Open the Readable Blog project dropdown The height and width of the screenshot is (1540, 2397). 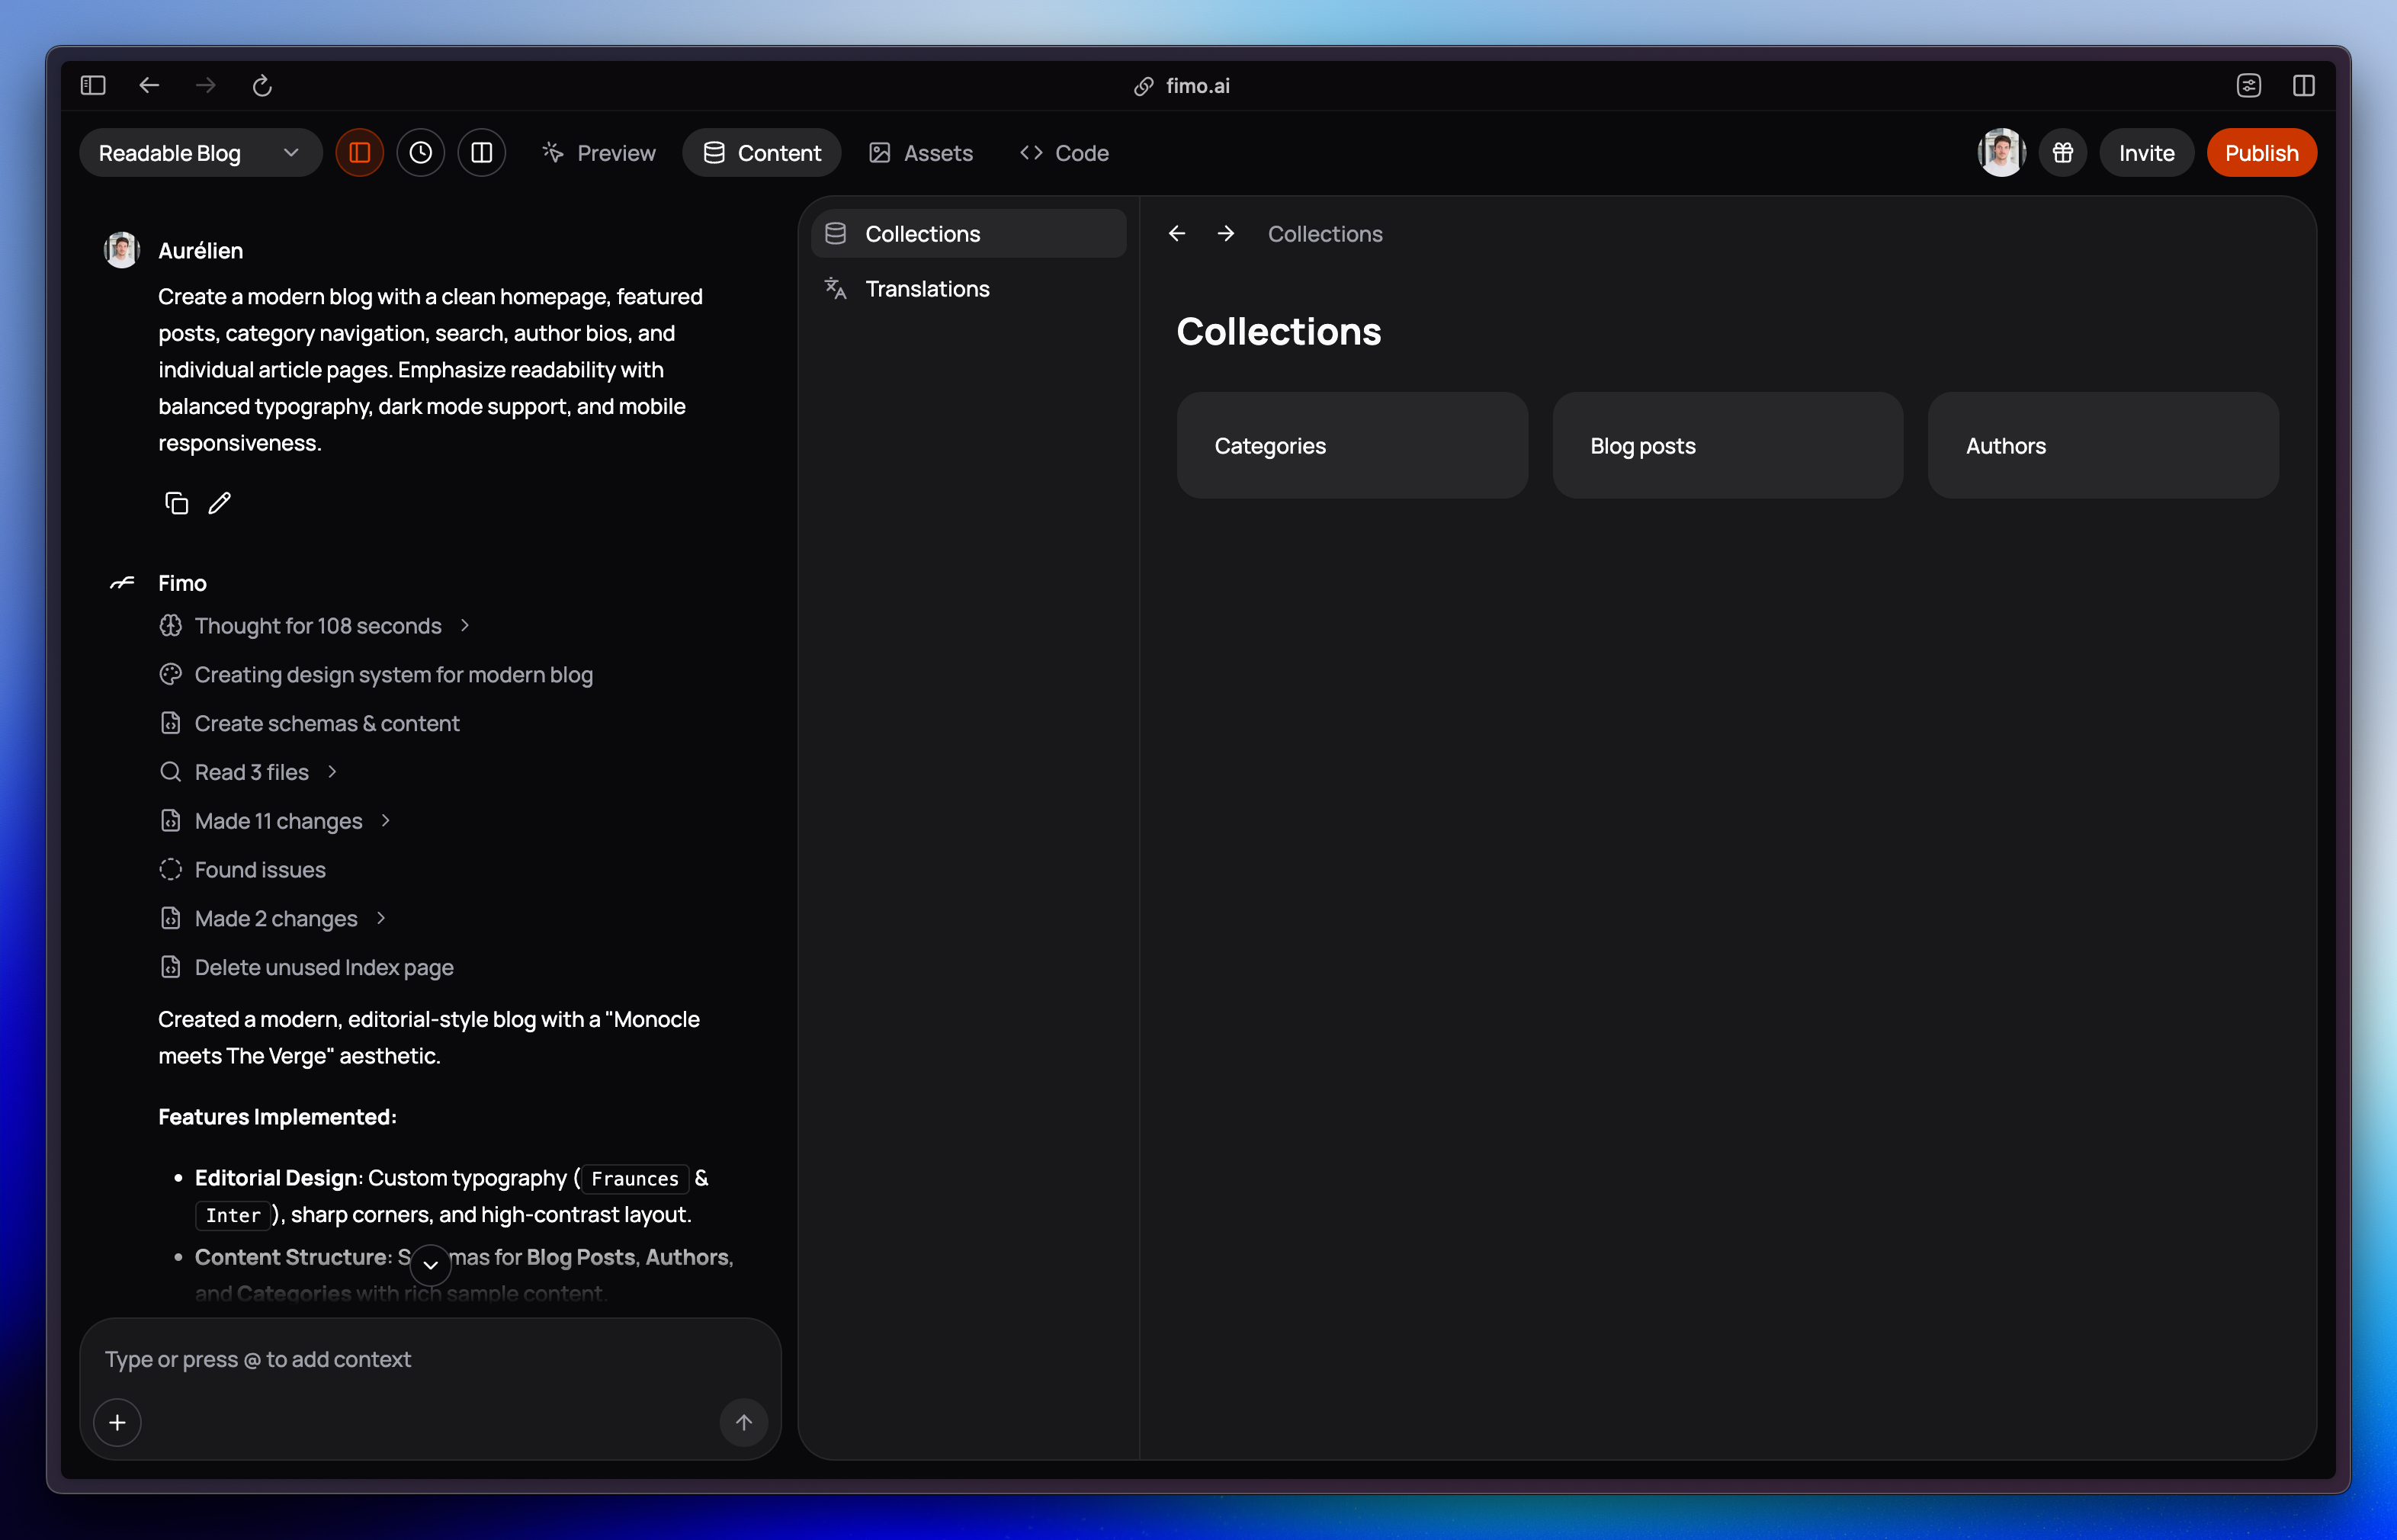(200, 153)
